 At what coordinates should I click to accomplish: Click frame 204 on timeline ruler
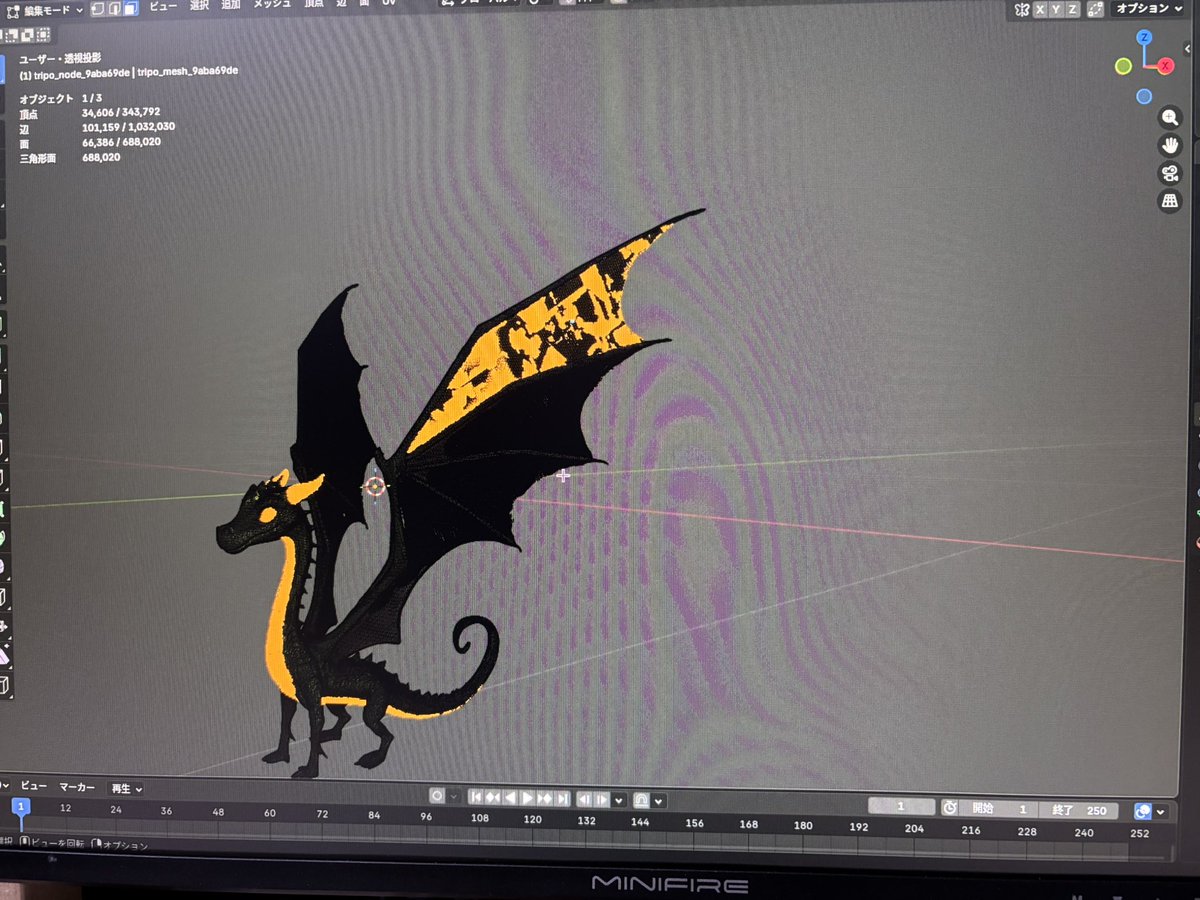pyautogui.click(x=914, y=827)
